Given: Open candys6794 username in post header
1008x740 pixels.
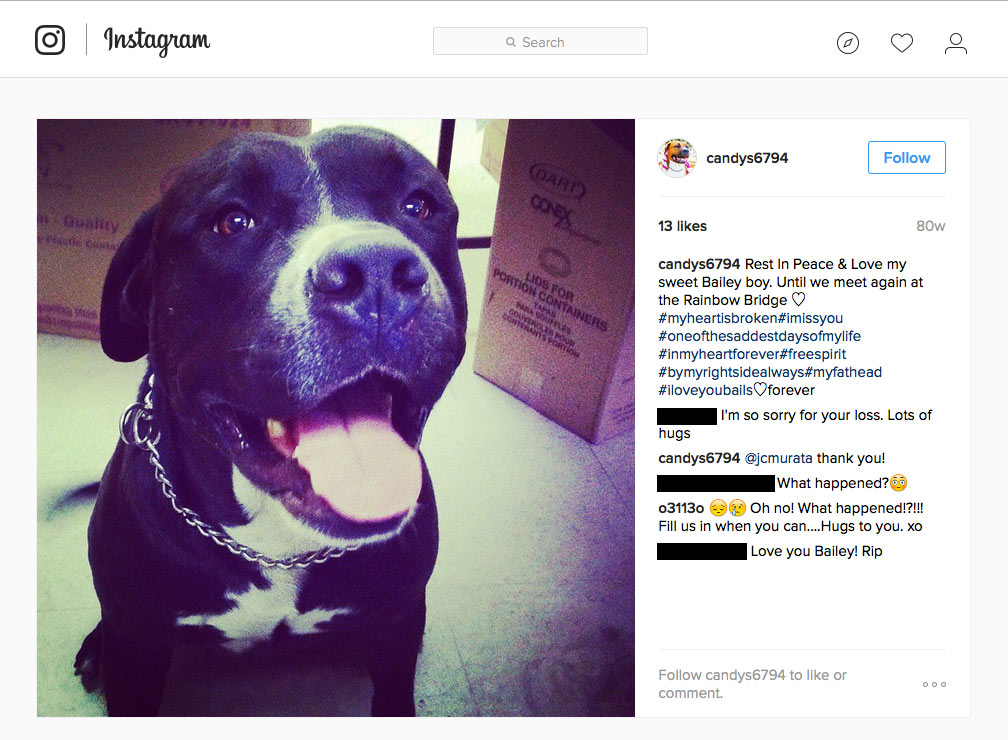Looking at the screenshot, I should 747,158.
